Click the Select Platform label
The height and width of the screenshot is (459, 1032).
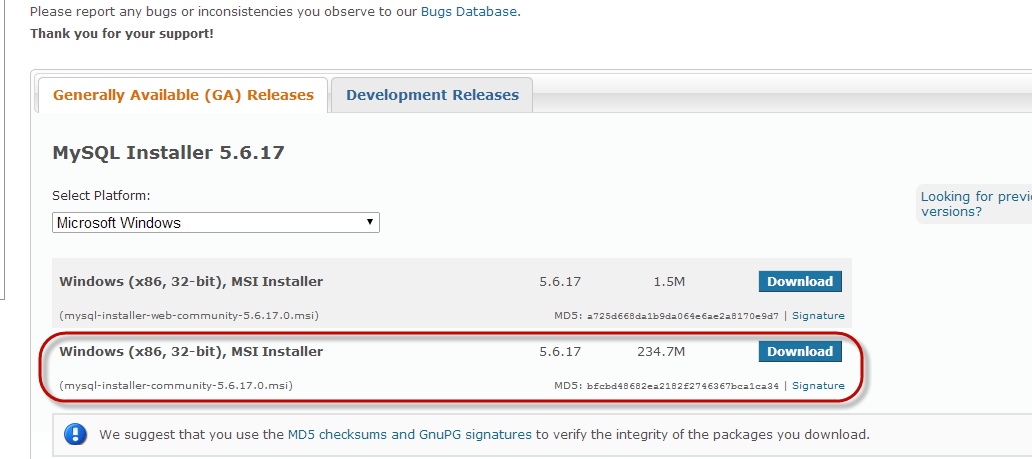pos(101,196)
